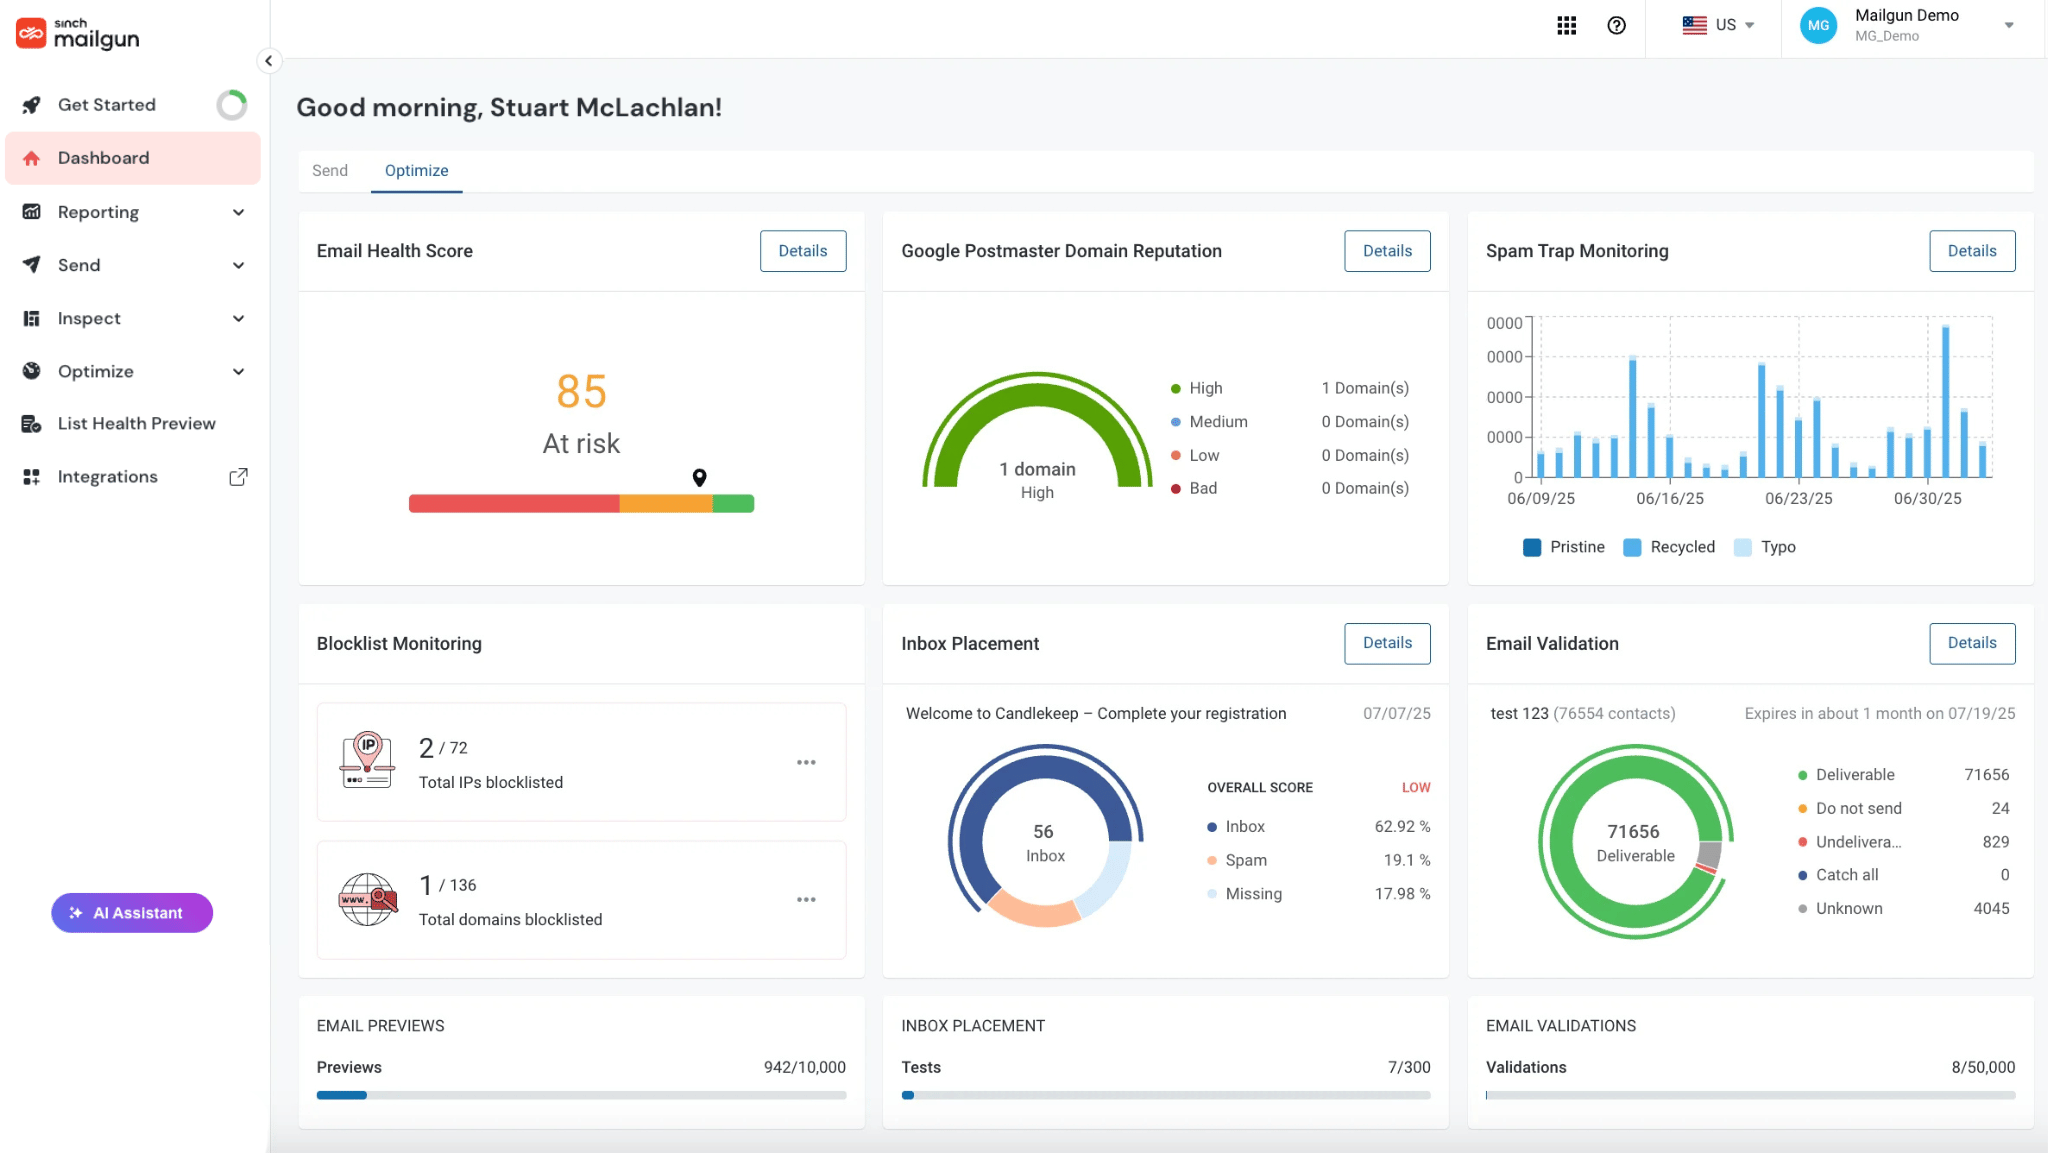Expand the Optimize sidebar menu chevron
Screen dimensions: 2048x1153
point(238,371)
